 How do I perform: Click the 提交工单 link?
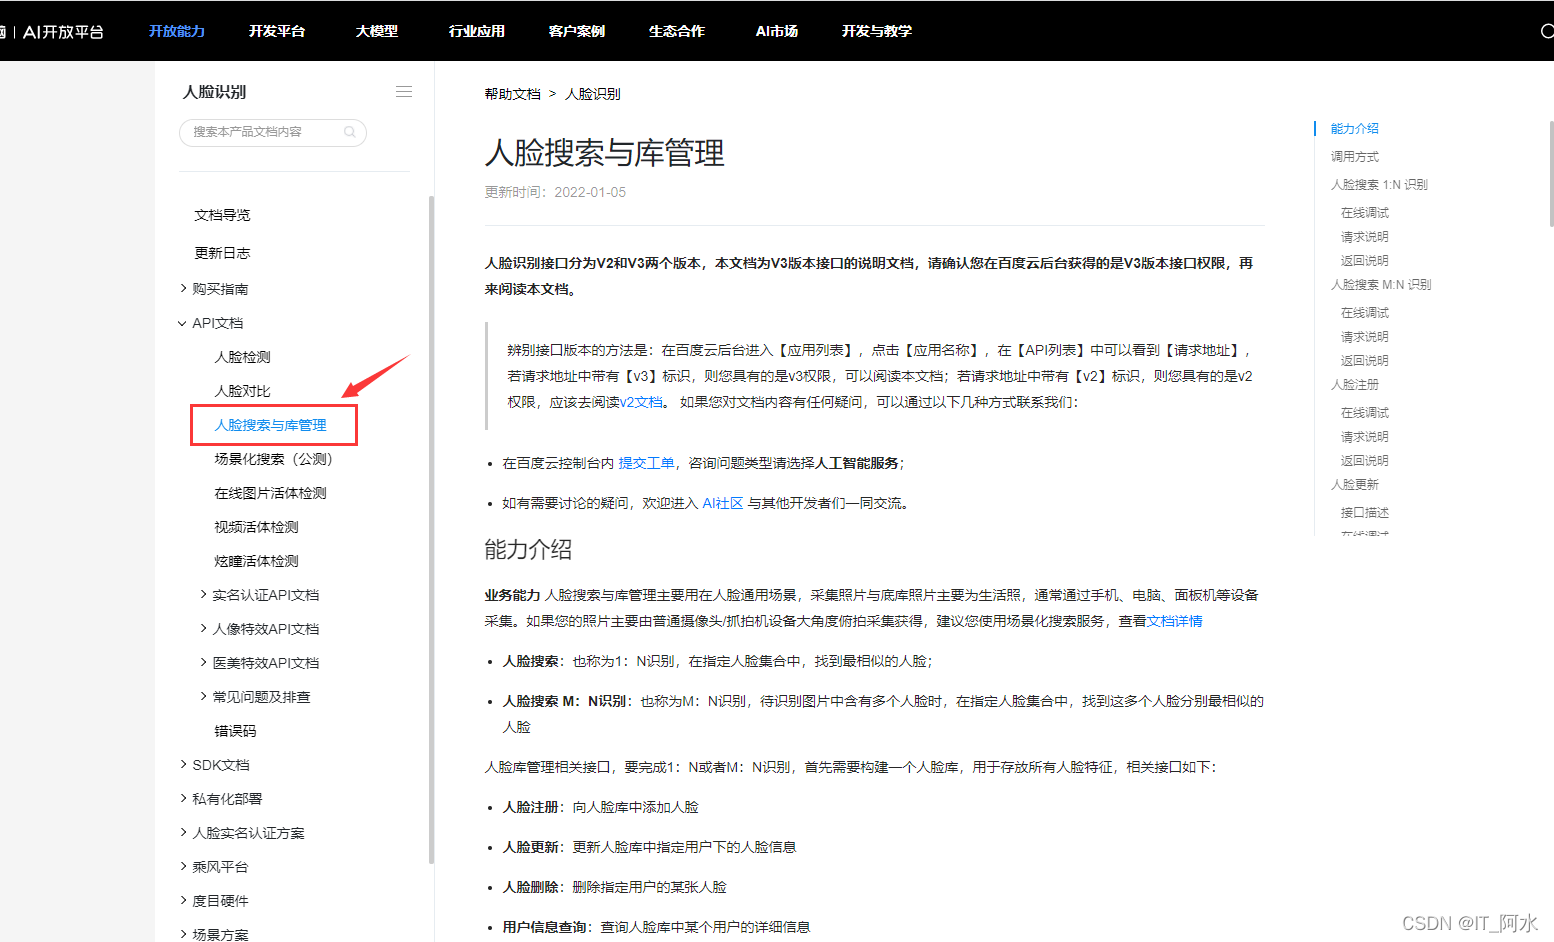click(646, 462)
